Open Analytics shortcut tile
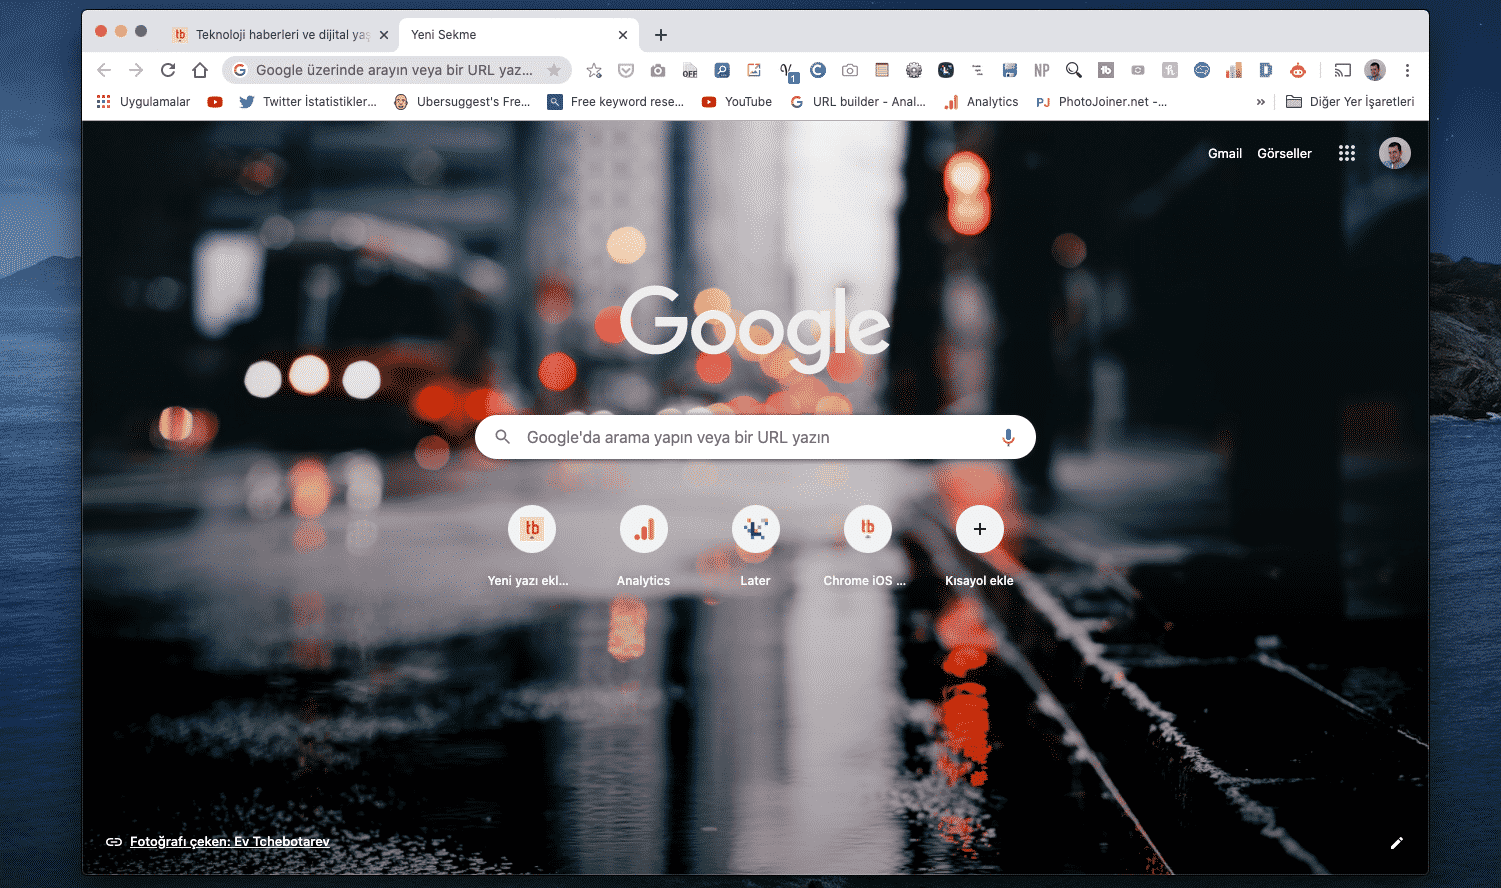 click(643, 547)
